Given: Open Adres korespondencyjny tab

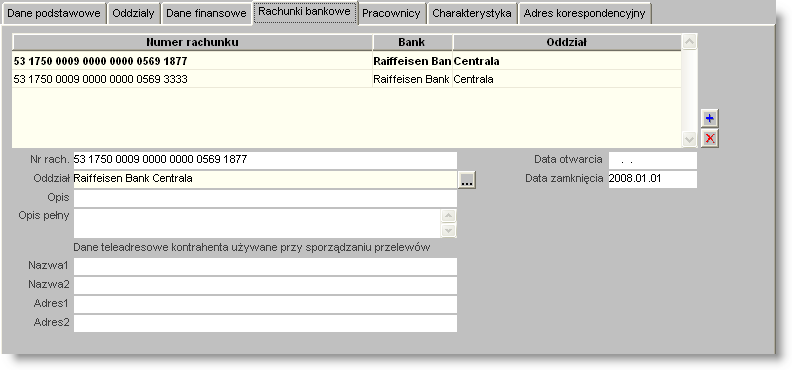Looking at the screenshot, I should coord(584,14).
